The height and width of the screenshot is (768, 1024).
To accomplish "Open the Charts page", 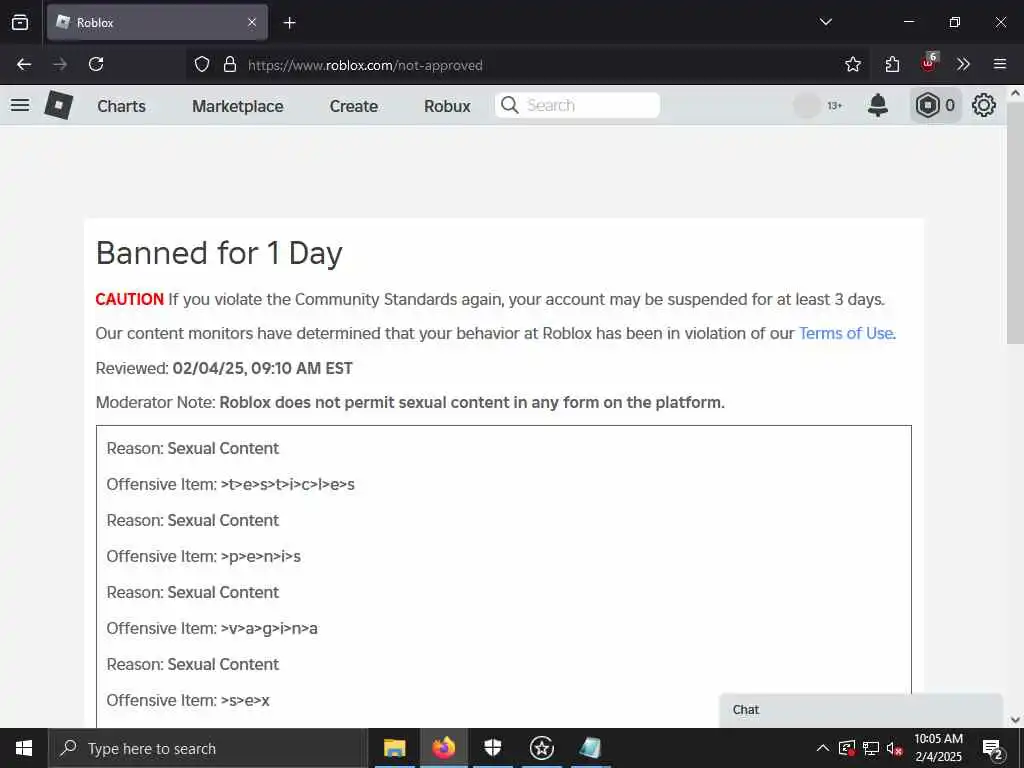I will pos(121,106).
